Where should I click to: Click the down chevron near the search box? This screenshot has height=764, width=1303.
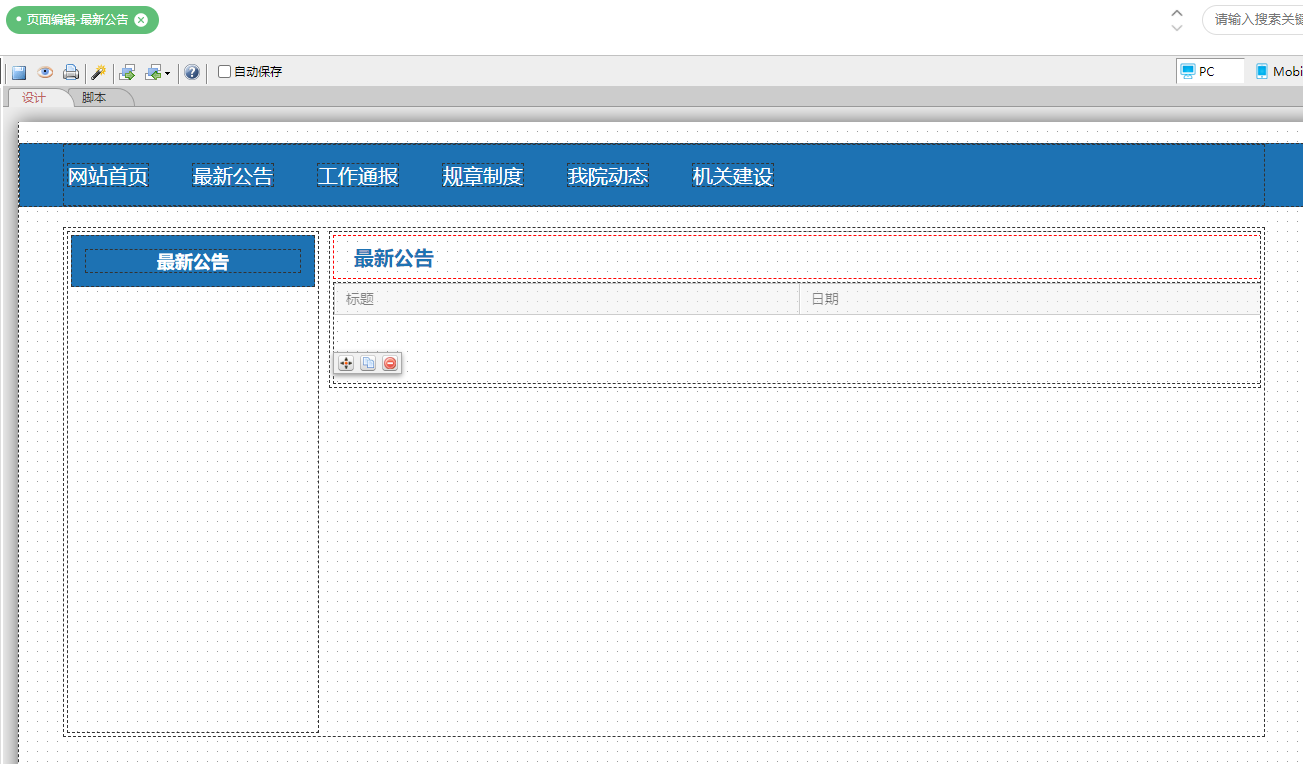pyautogui.click(x=1177, y=28)
